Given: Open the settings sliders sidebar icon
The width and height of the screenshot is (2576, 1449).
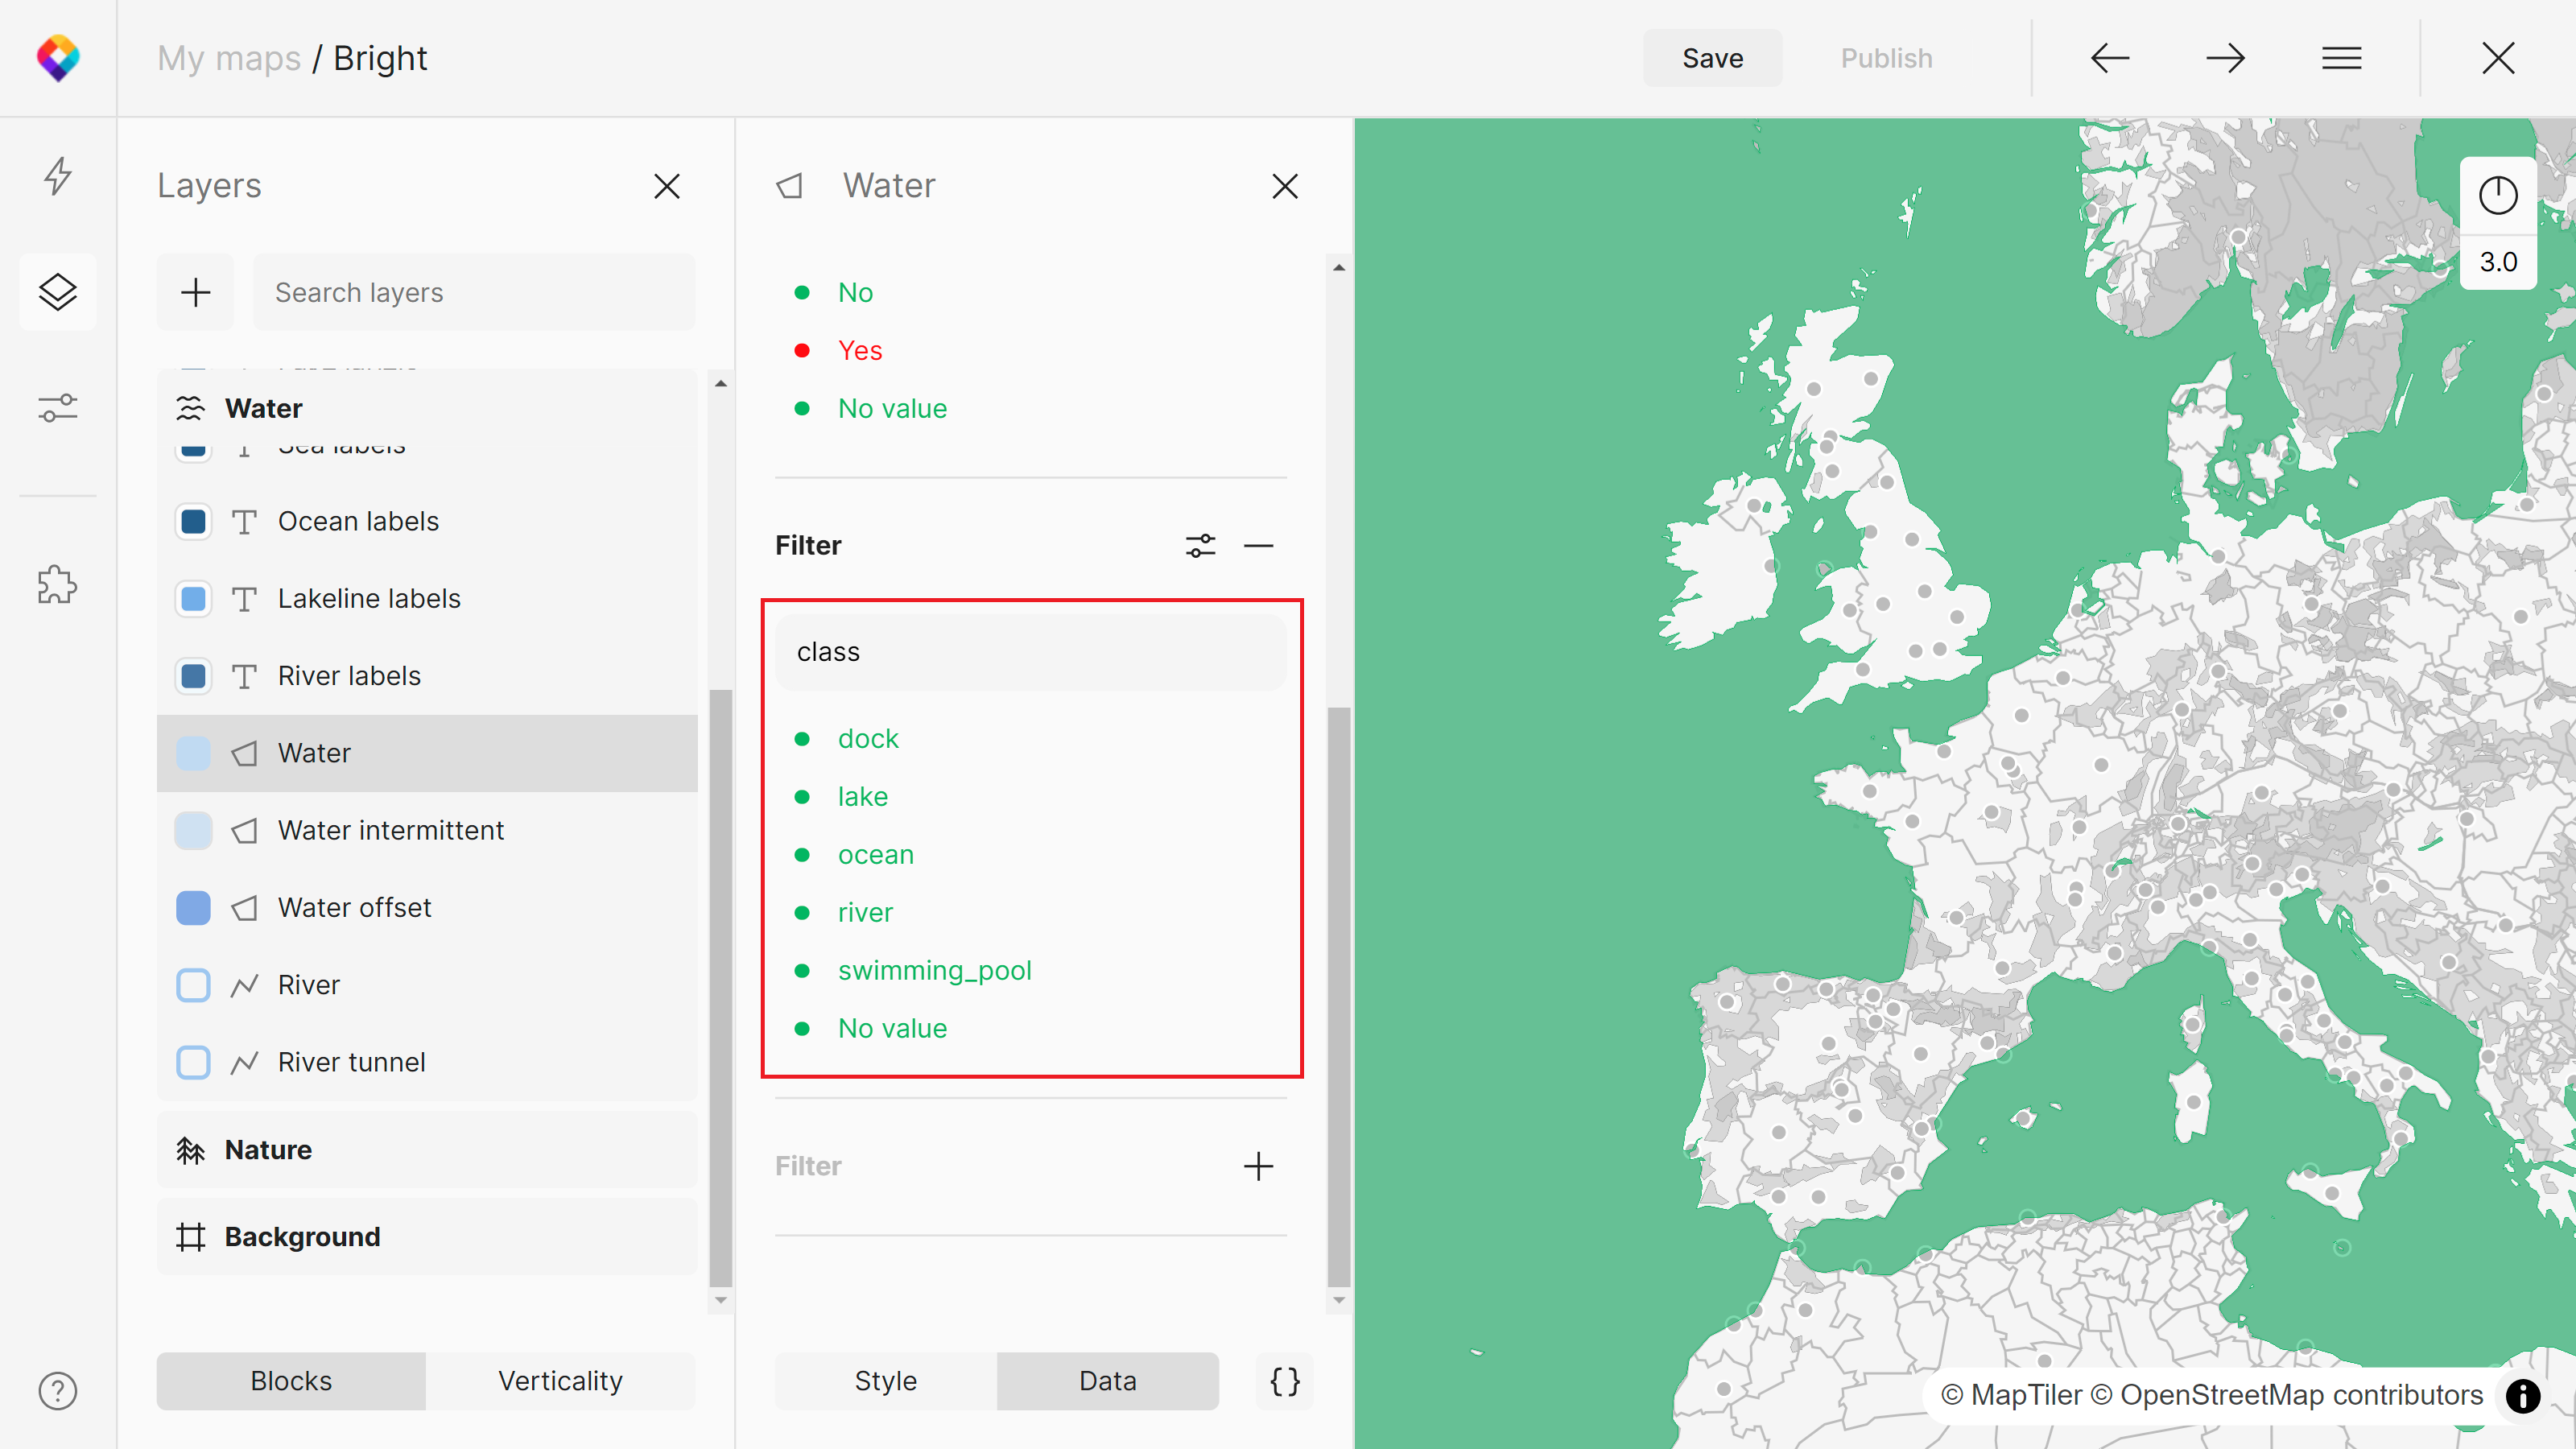Looking at the screenshot, I should click(57, 408).
